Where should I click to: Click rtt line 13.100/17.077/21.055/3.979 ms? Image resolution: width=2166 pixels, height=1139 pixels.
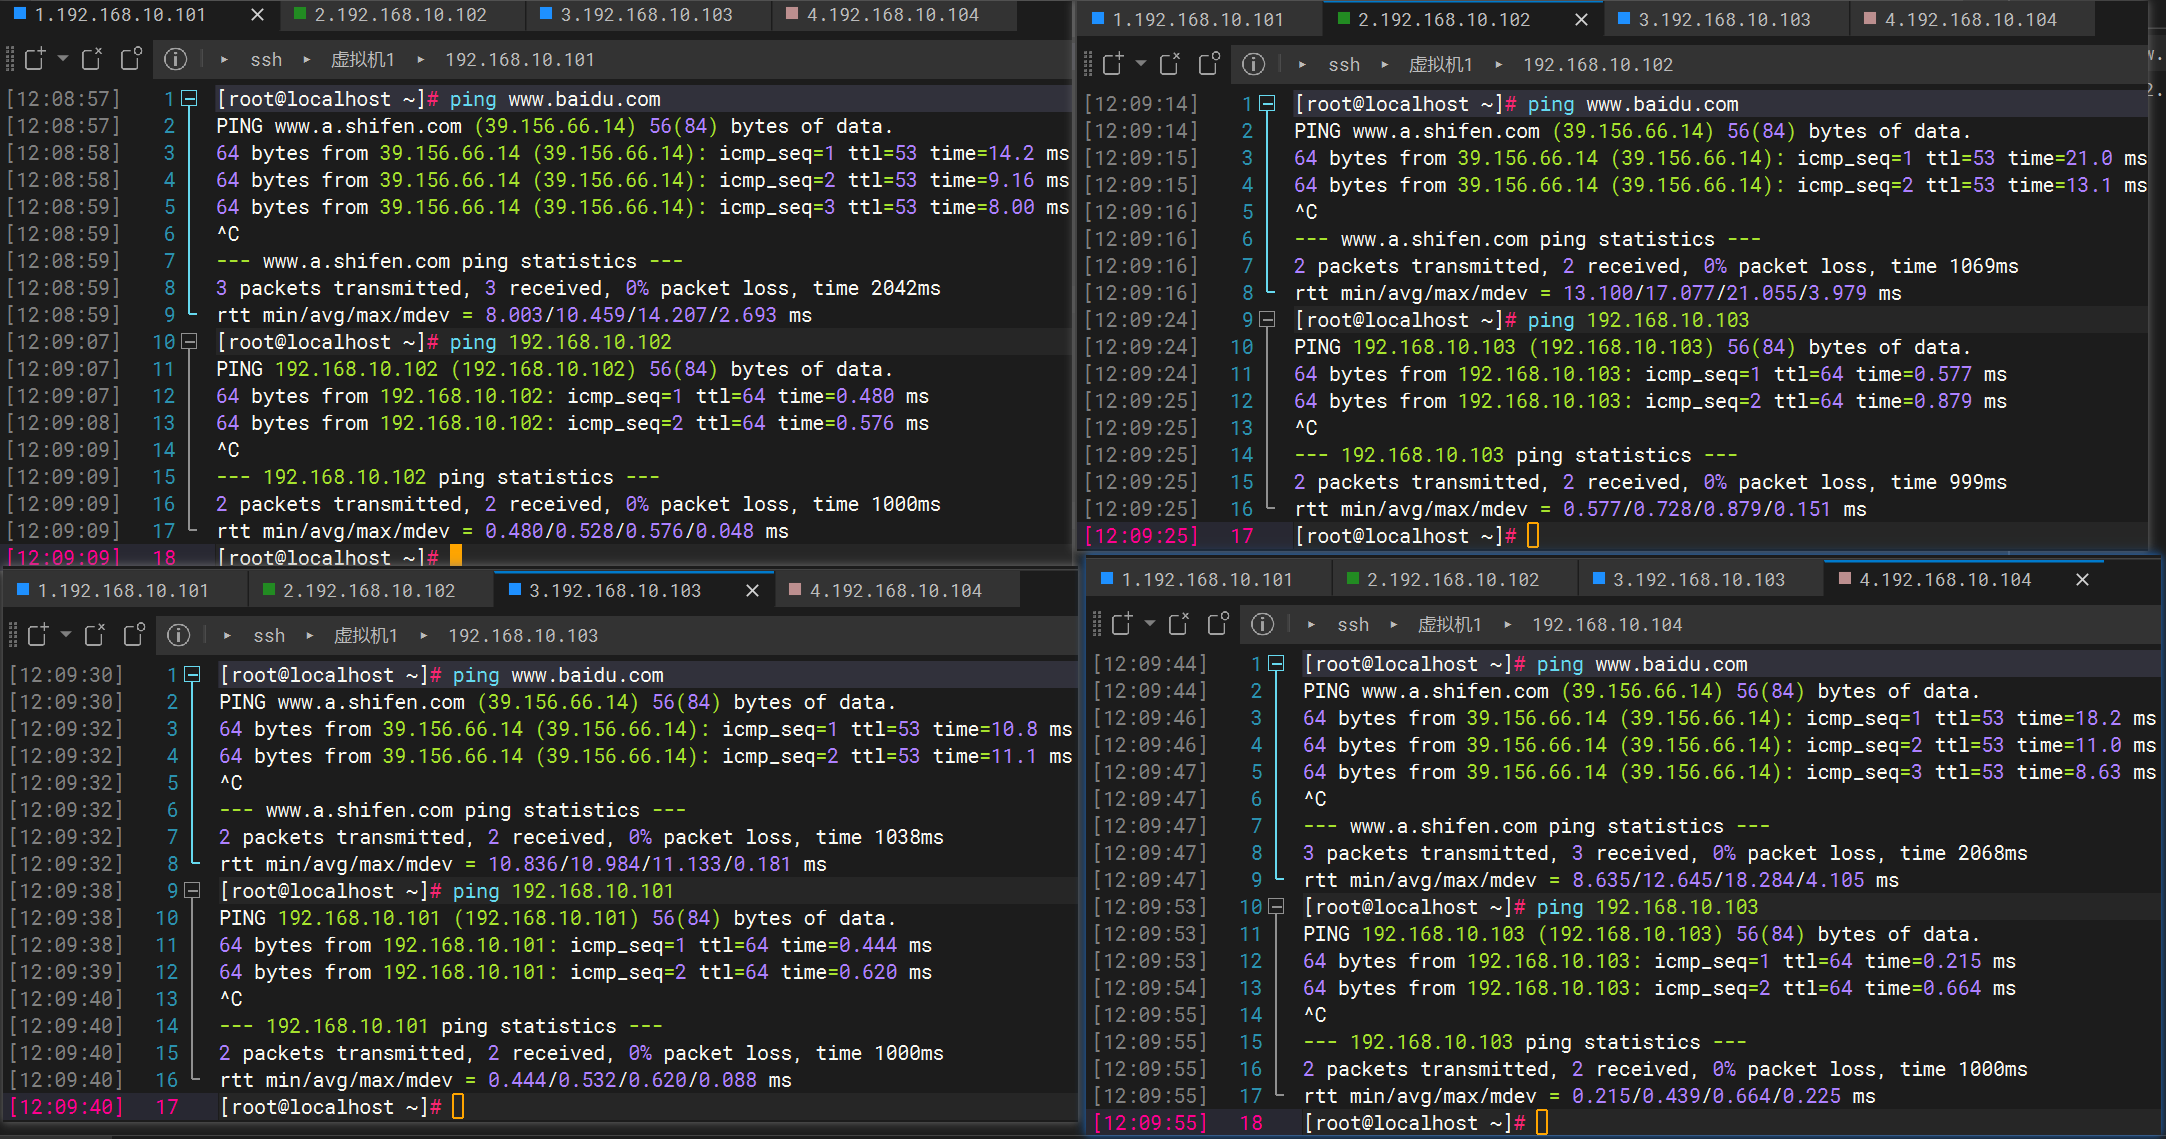point(1598,293)
